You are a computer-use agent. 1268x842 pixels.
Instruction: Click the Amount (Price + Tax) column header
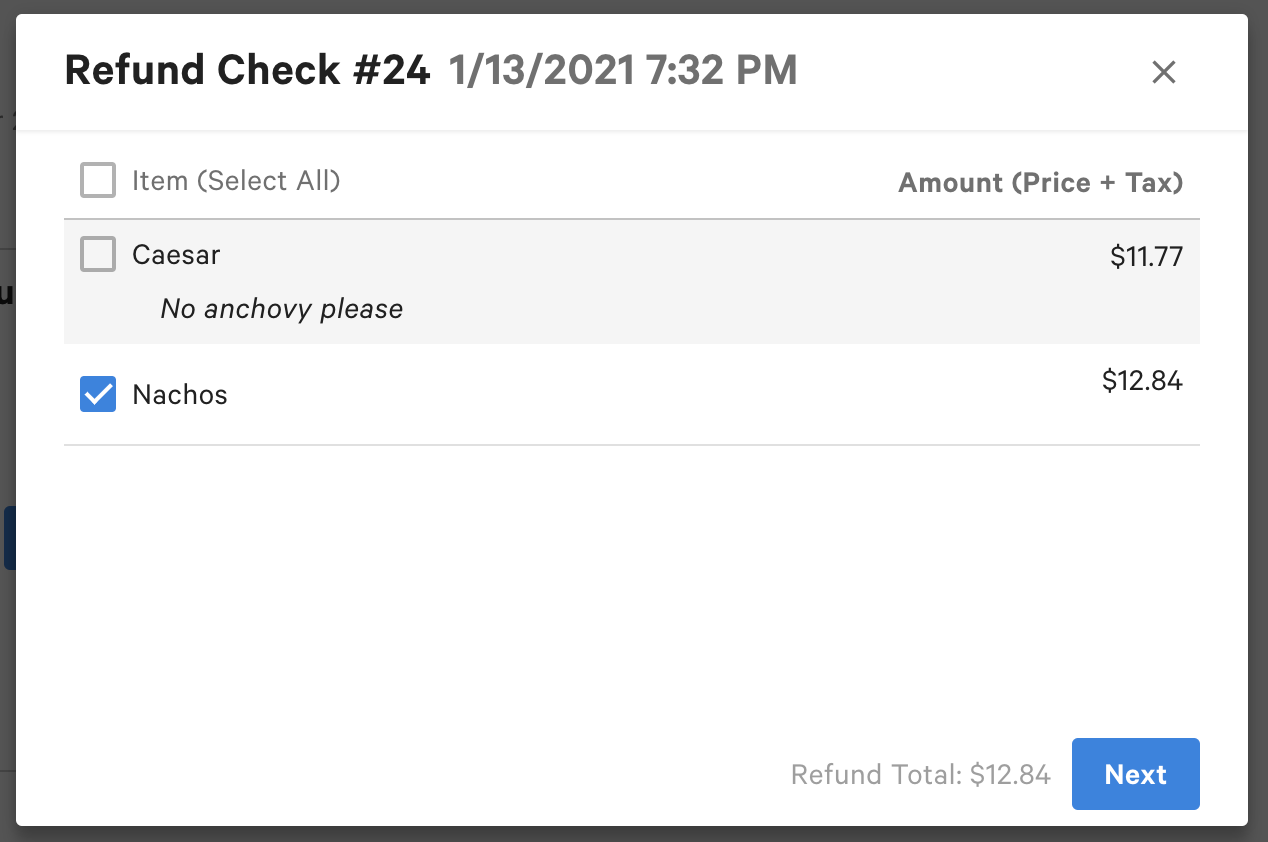tap(1040, 182)
